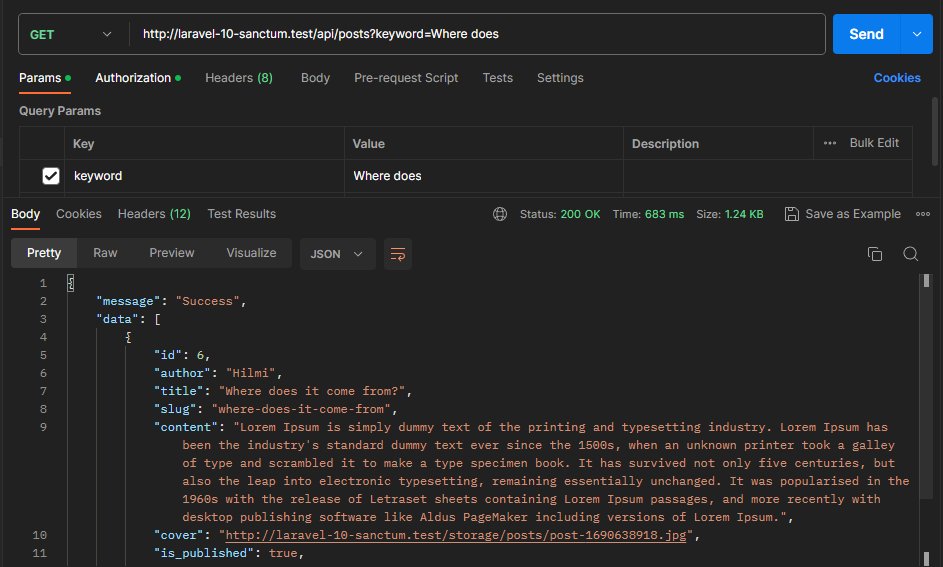Screen dimensions: 943x567
Task: Select the Pretty view
Action: (x=44, y=253)
